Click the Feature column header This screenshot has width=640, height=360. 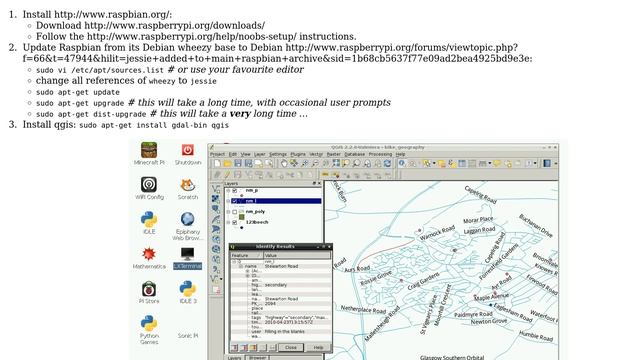click(x=246, y=255)
